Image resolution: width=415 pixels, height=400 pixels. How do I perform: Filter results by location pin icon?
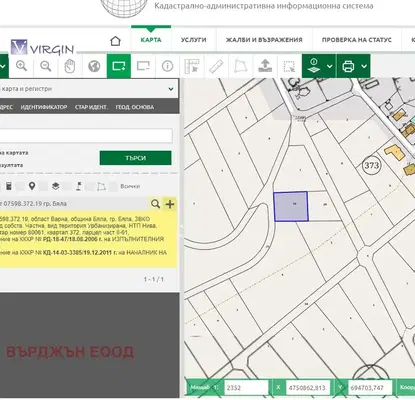pyautogui.click(x=32, y=186)
